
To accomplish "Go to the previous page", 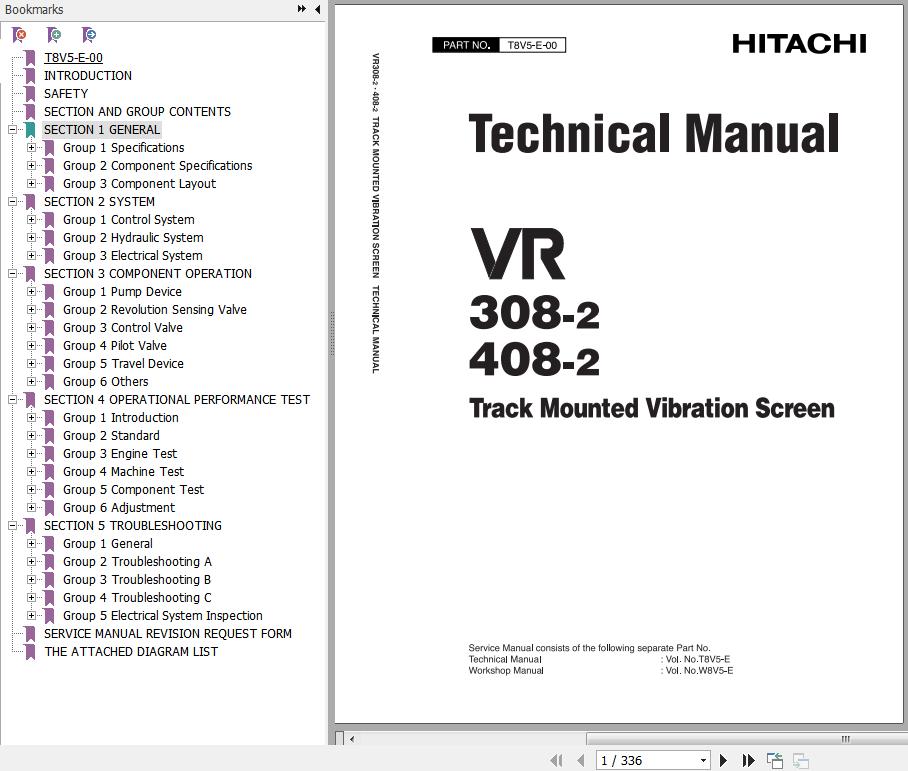I will click(581, 760).
